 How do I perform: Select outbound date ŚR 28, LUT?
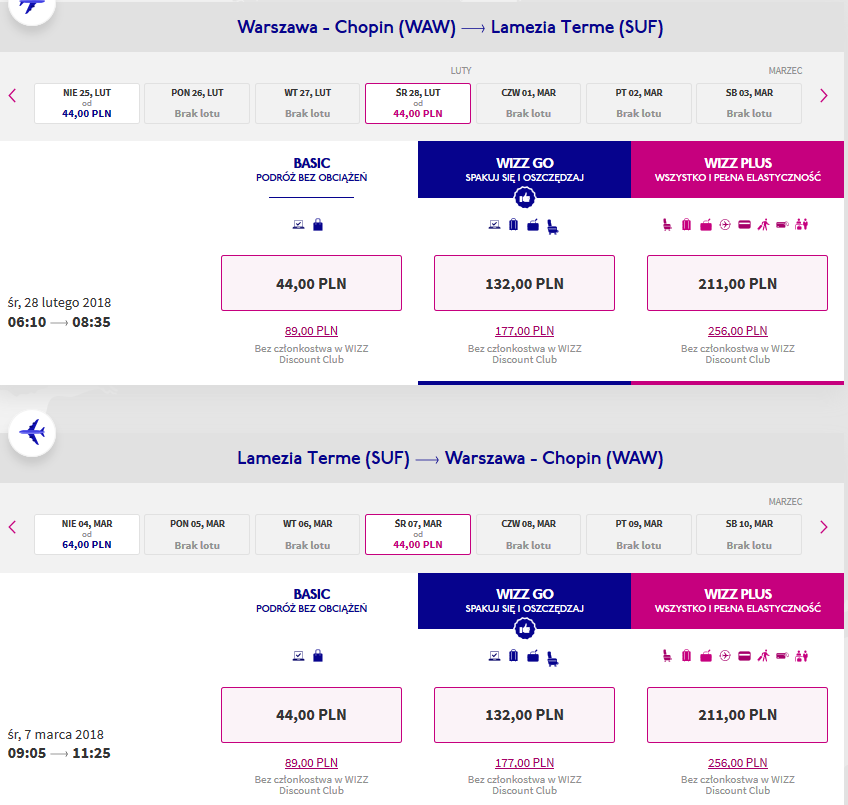418,103
